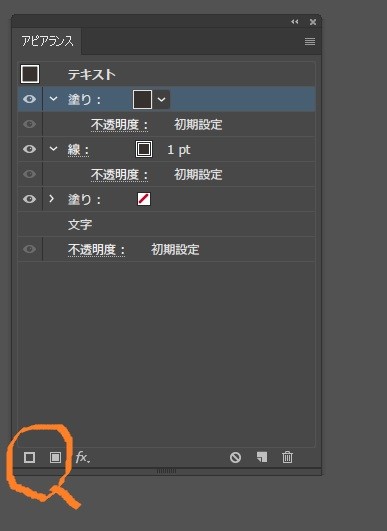Toggle eye on 不透明度 row under 線
The height and width of the screenshot is (531, 387).
point(29,174)
